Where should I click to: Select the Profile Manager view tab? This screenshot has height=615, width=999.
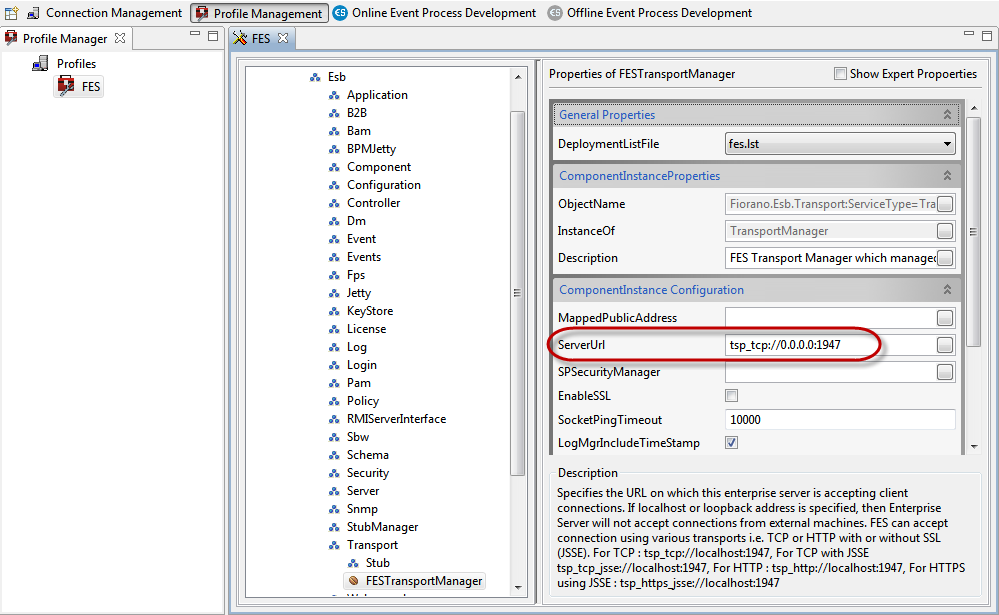65,39
